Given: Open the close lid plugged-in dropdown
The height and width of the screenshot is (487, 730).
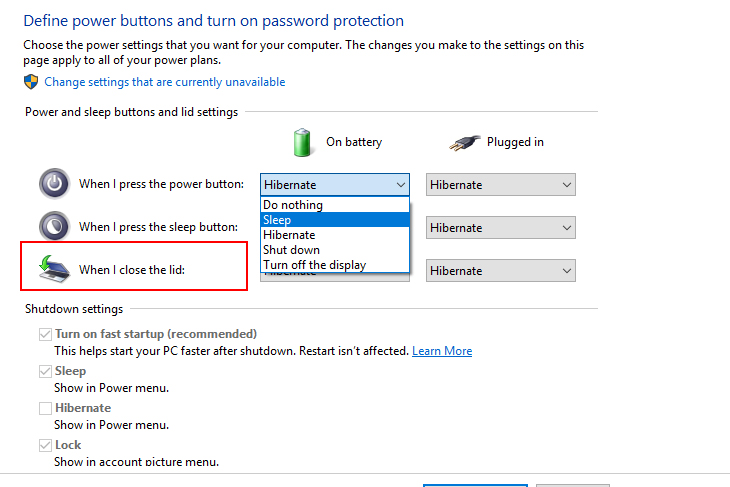Looking at the screenshot, I should tap(500, 270).
